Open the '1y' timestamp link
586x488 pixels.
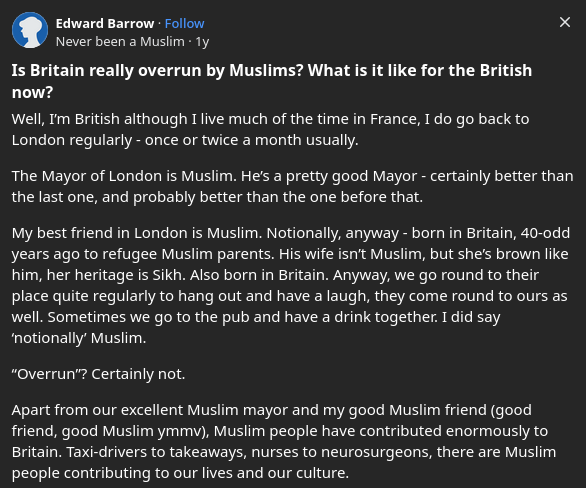[202, 41]
